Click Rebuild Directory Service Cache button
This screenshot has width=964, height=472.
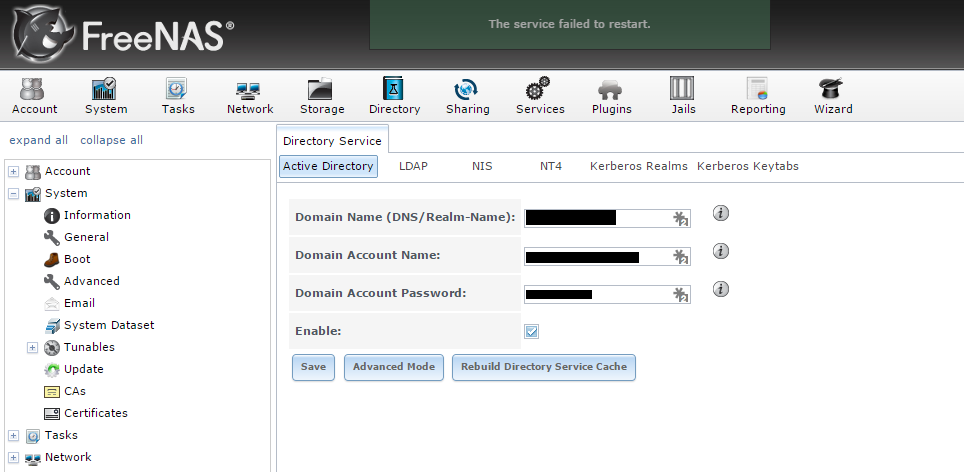543,367
